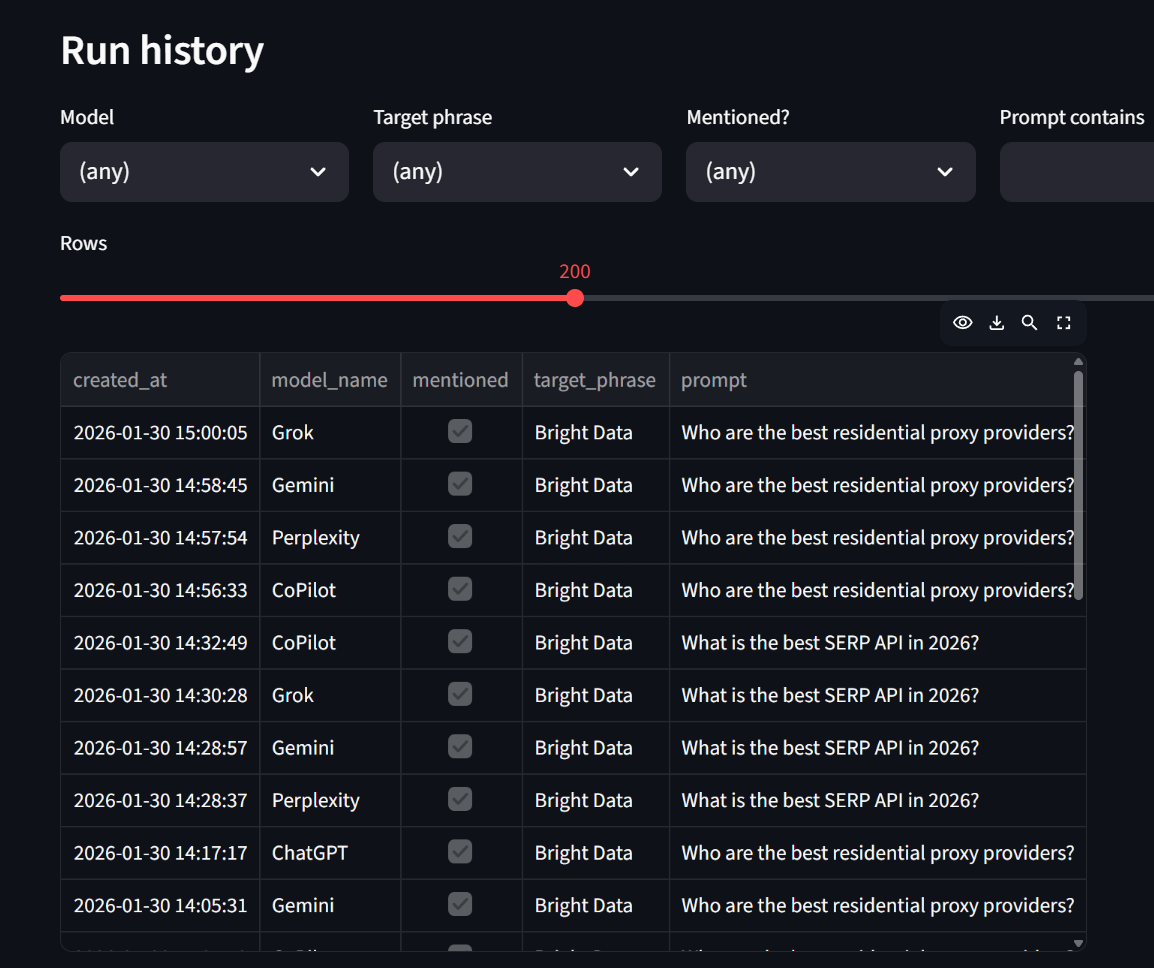Viewport: 1154px width, 968px height.
Task: Select the Gemini cell timestamped 14:58:45
Action: point(303,484)
